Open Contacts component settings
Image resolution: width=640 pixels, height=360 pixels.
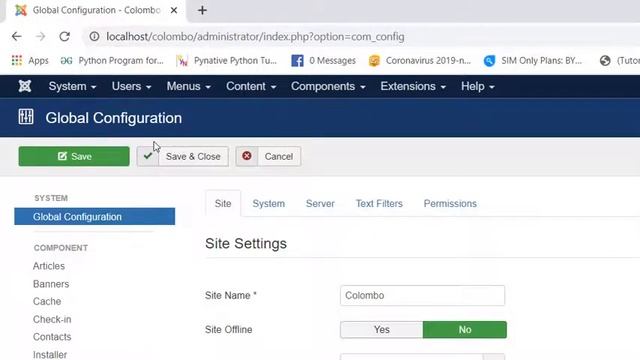[52, 337]
